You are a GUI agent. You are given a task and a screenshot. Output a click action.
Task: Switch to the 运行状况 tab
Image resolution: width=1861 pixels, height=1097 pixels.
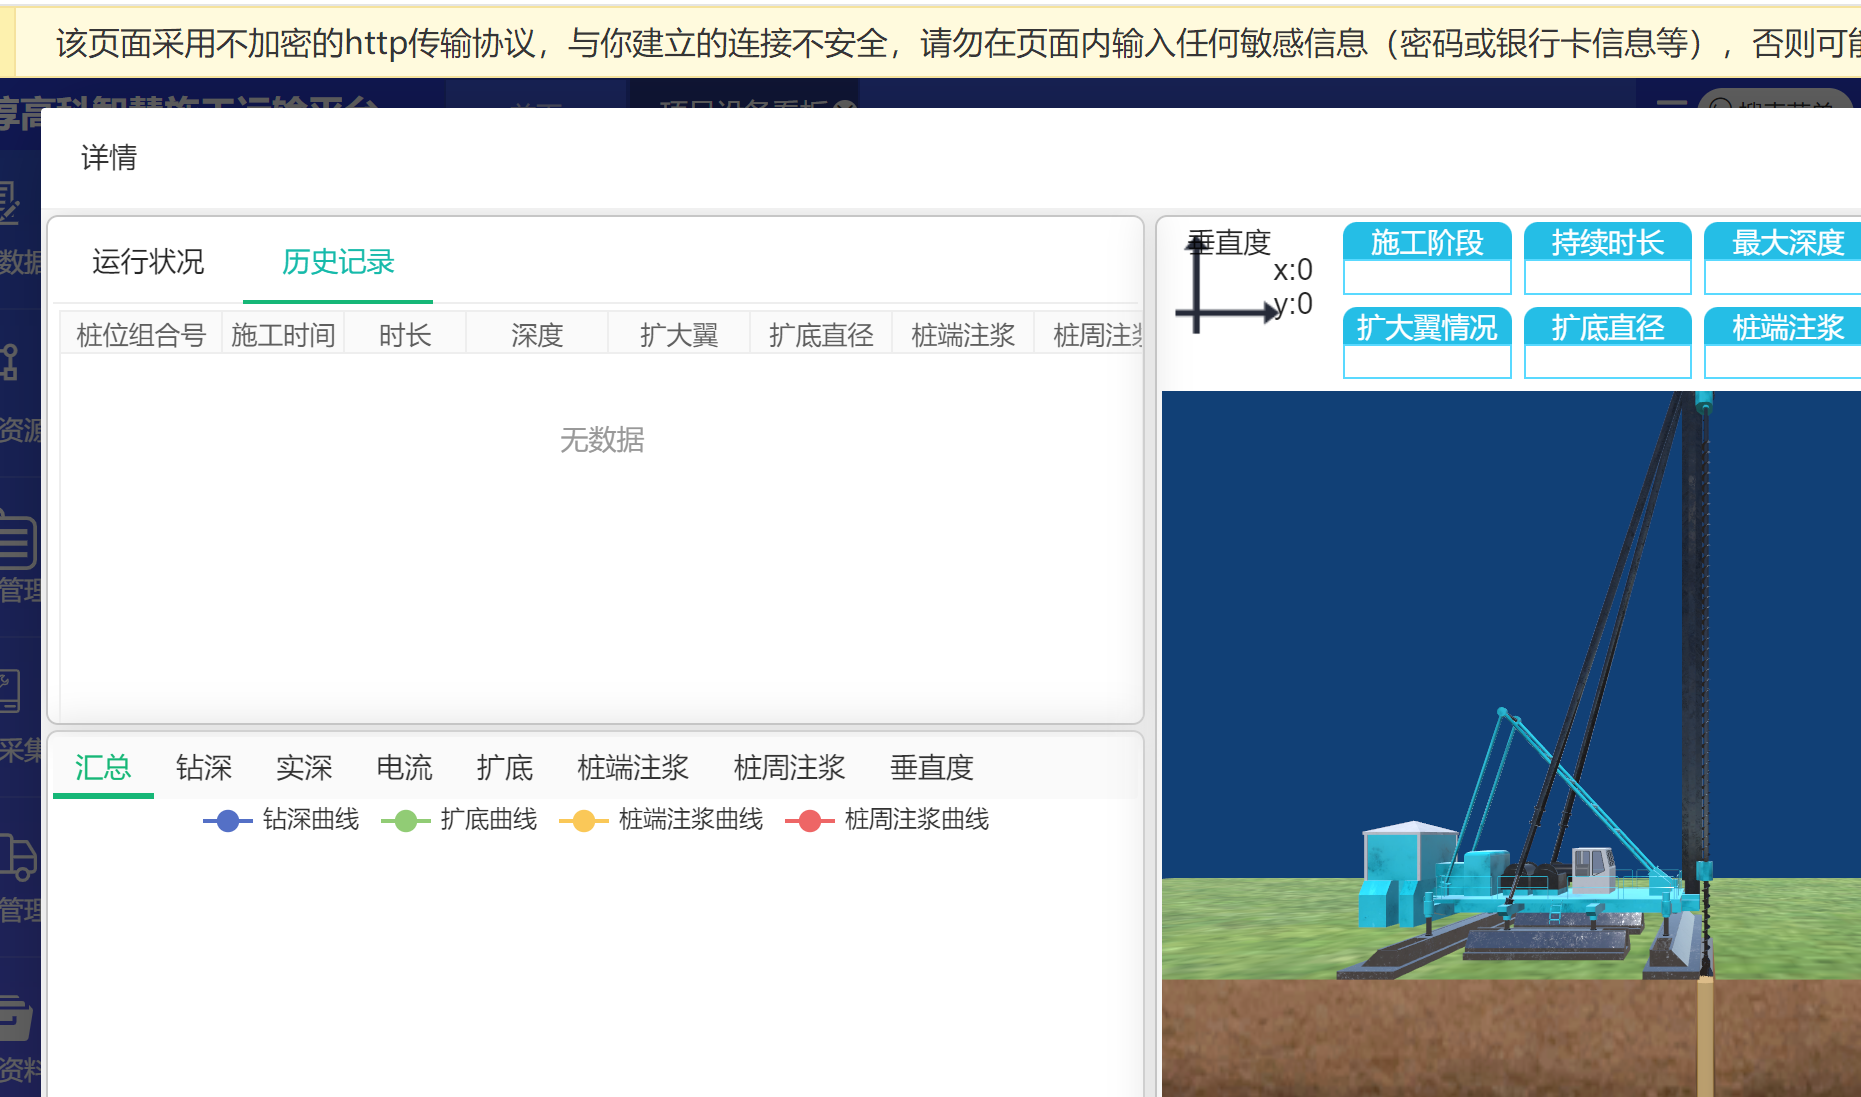148,262
